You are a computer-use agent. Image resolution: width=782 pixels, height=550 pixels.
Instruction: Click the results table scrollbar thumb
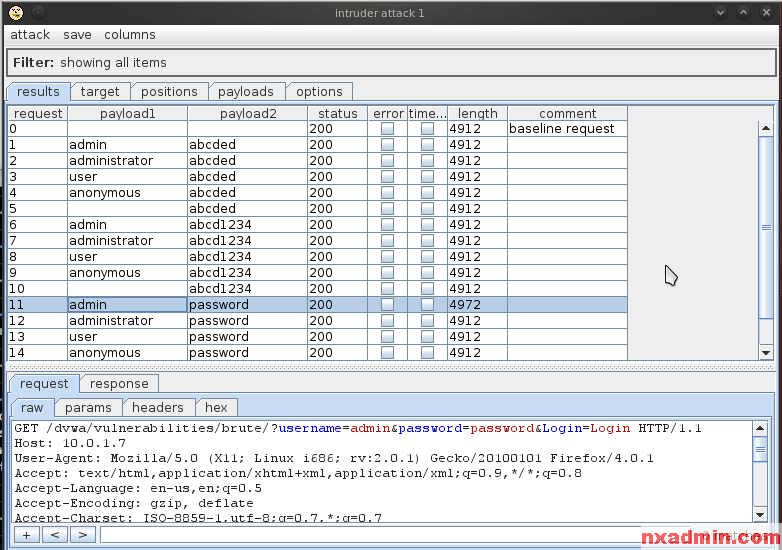point(766,227)
